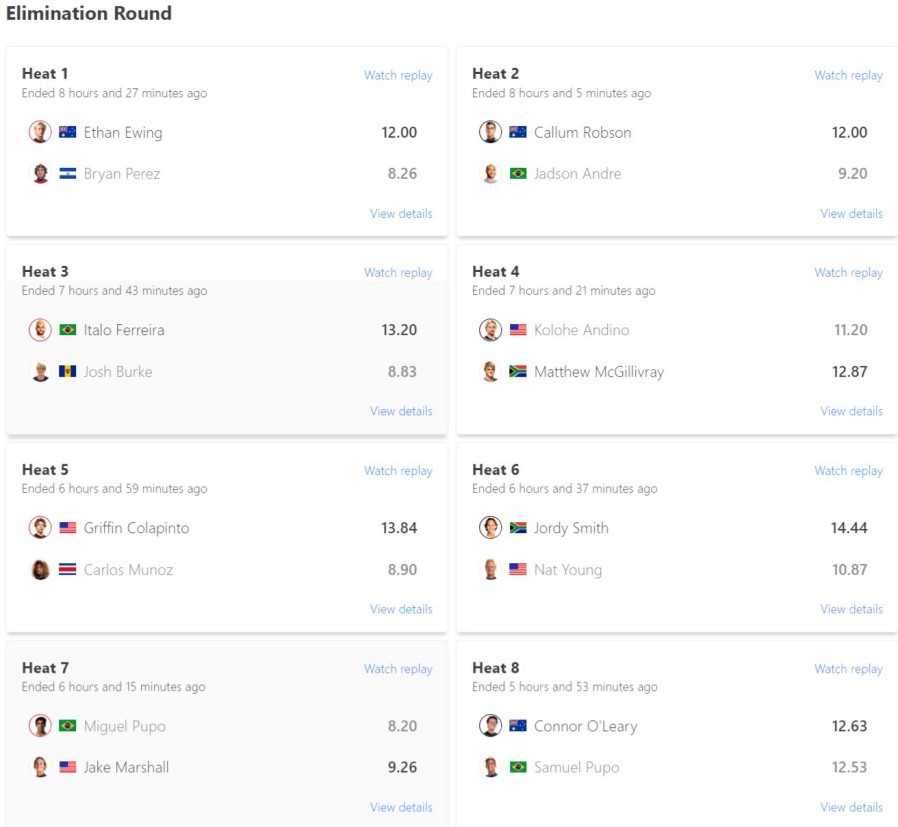
Task: Click Bryan Perez's flag icon
Action: (x=68, y=174)
